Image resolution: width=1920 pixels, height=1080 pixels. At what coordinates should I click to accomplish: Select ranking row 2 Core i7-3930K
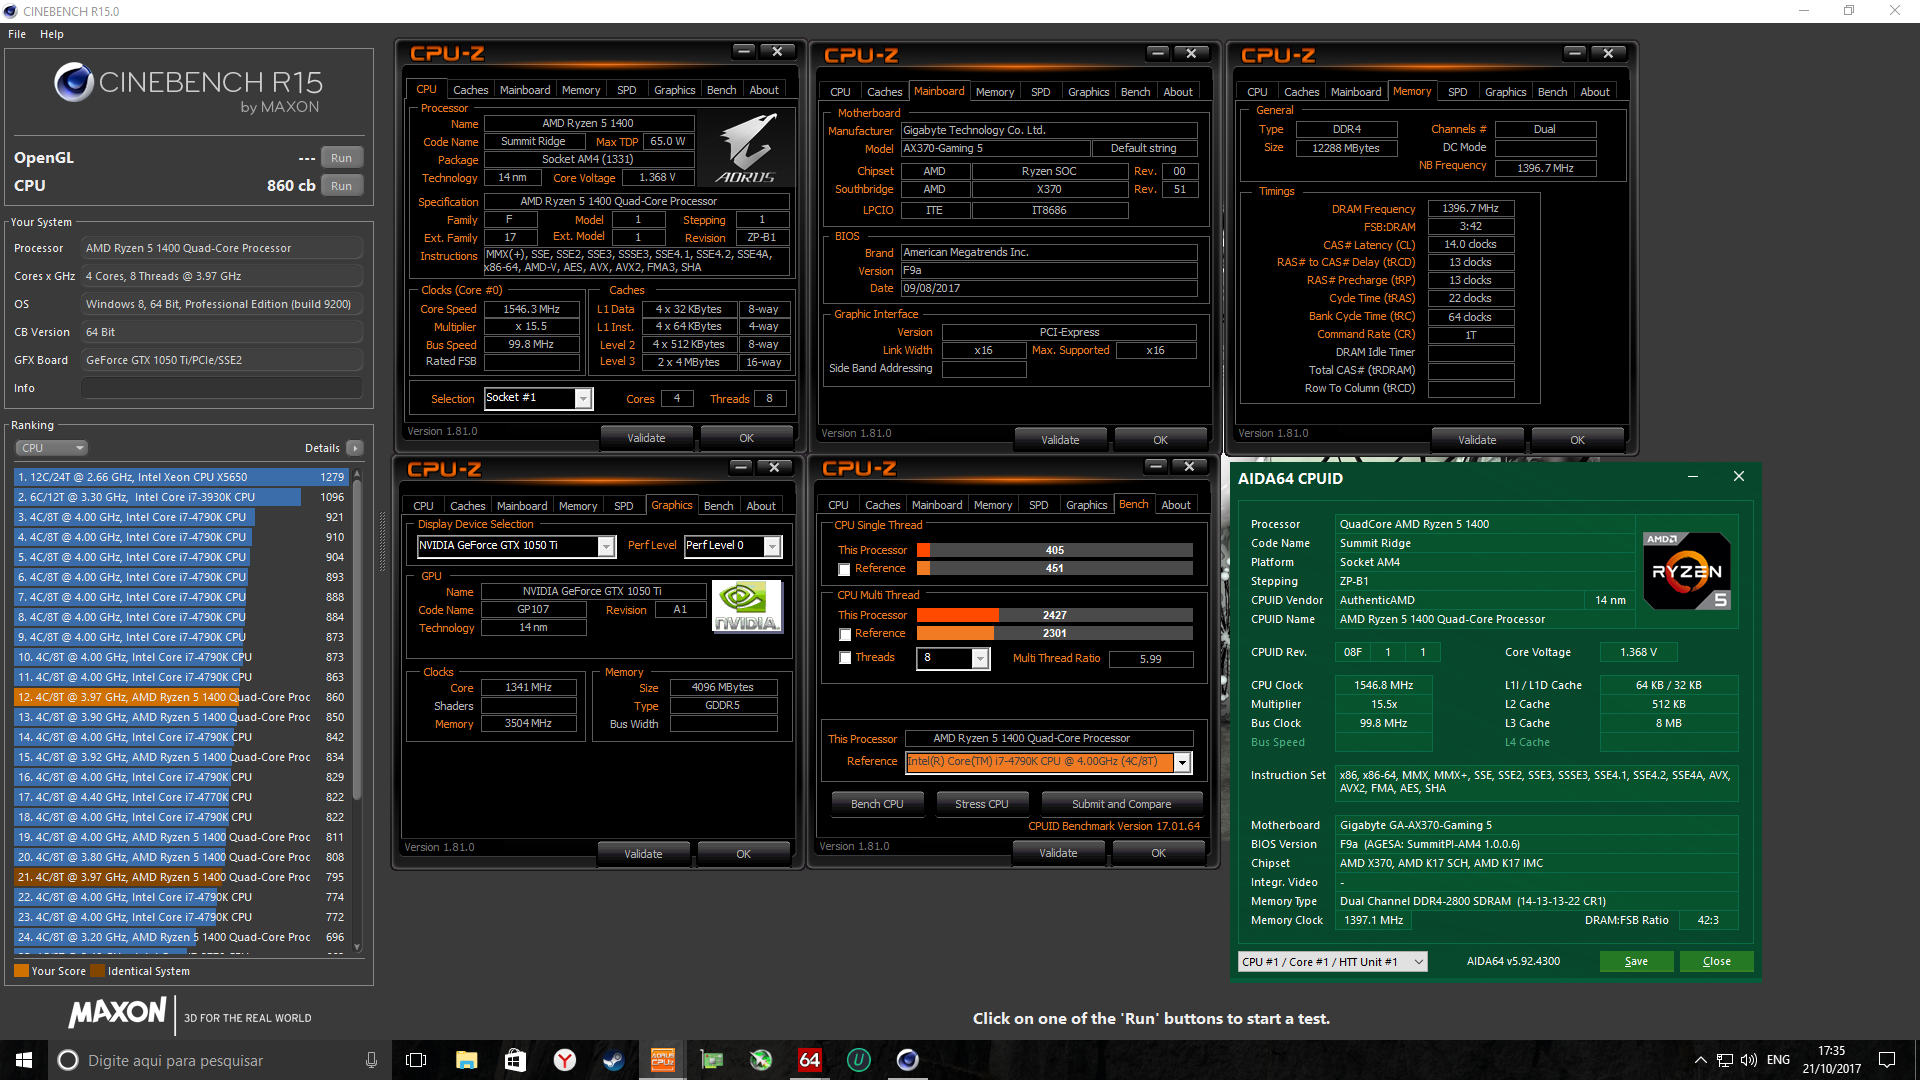(180, 497)
